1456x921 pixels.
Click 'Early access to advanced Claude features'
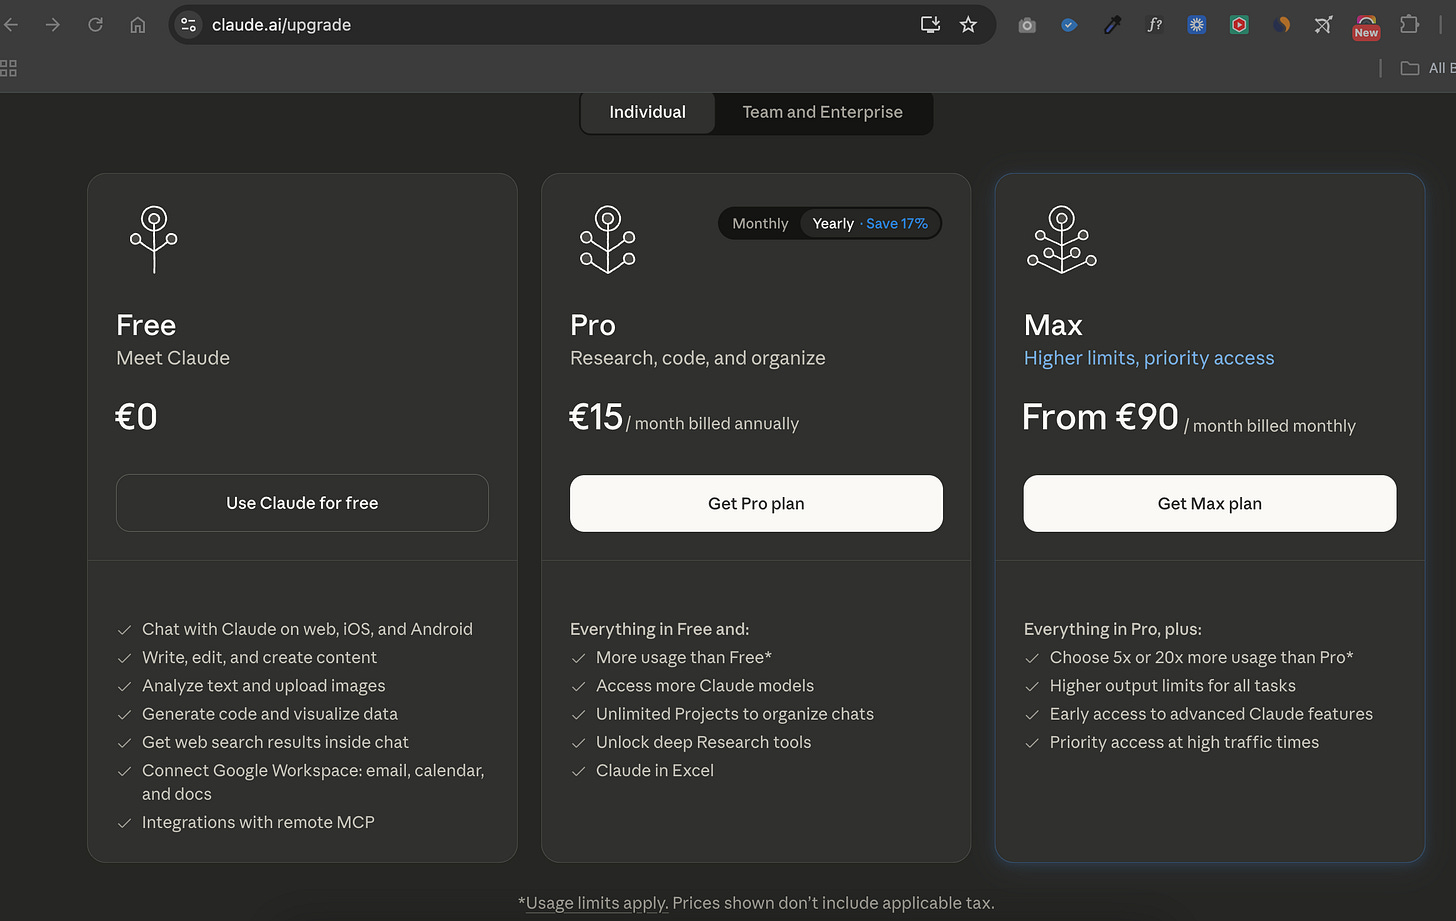tap(1211, 714)
